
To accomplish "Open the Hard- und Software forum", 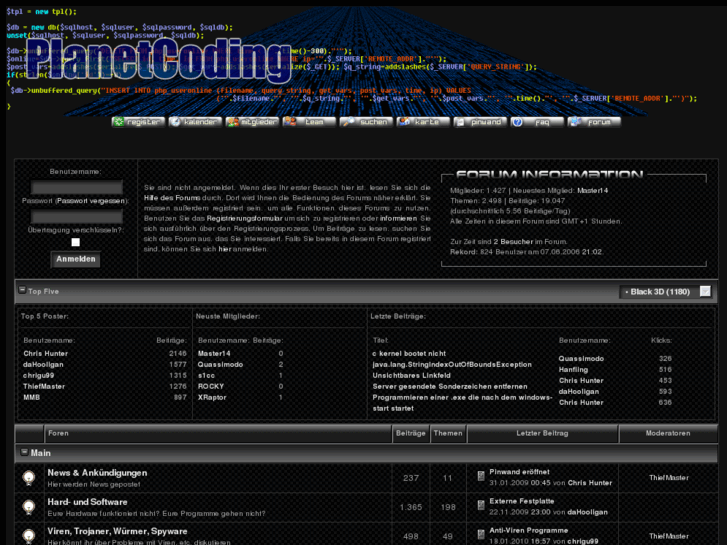I will coord(87,502).
